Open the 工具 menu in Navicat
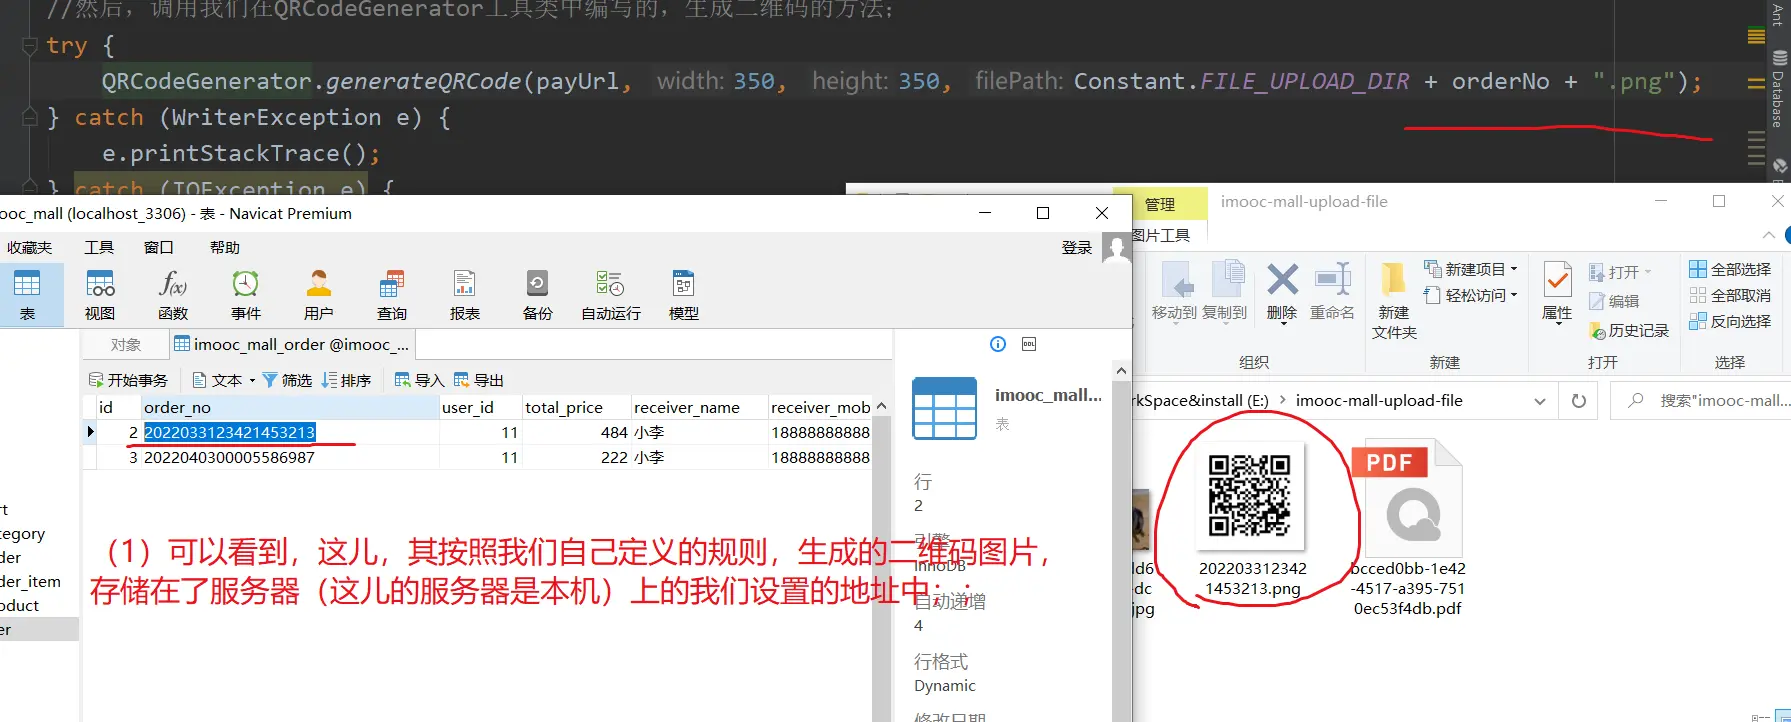Image resolution: width=1791 pixels, height=722 pixels. tap(99, 247)
